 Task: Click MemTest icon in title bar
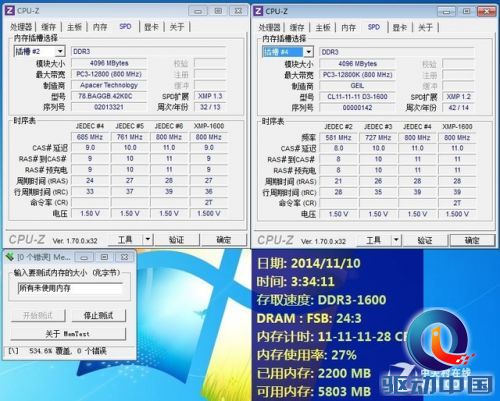(10, 257)
